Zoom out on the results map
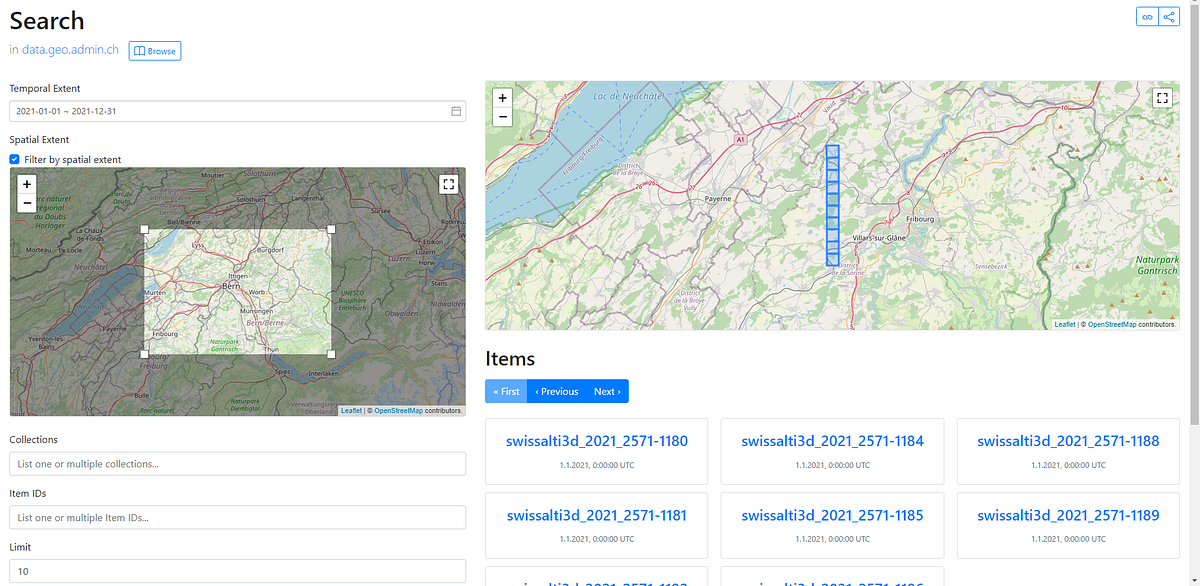 (502, 116)
